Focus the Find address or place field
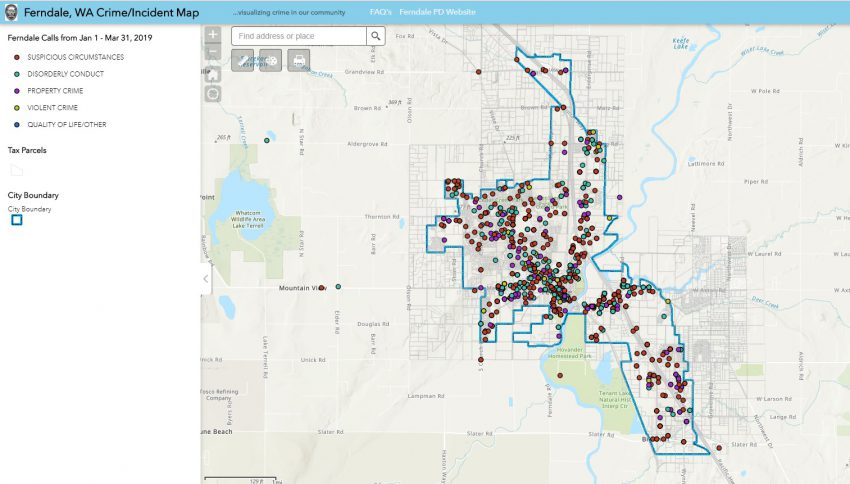The width and height of the screenshot is (850, 484). point(299,36)
